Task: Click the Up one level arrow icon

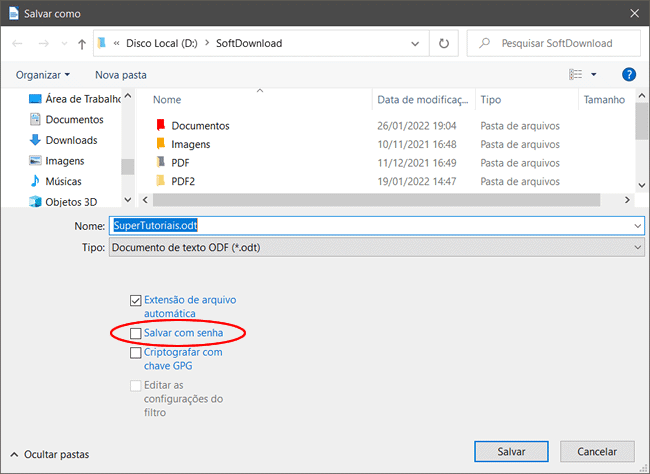Action: tap(81, 44)
